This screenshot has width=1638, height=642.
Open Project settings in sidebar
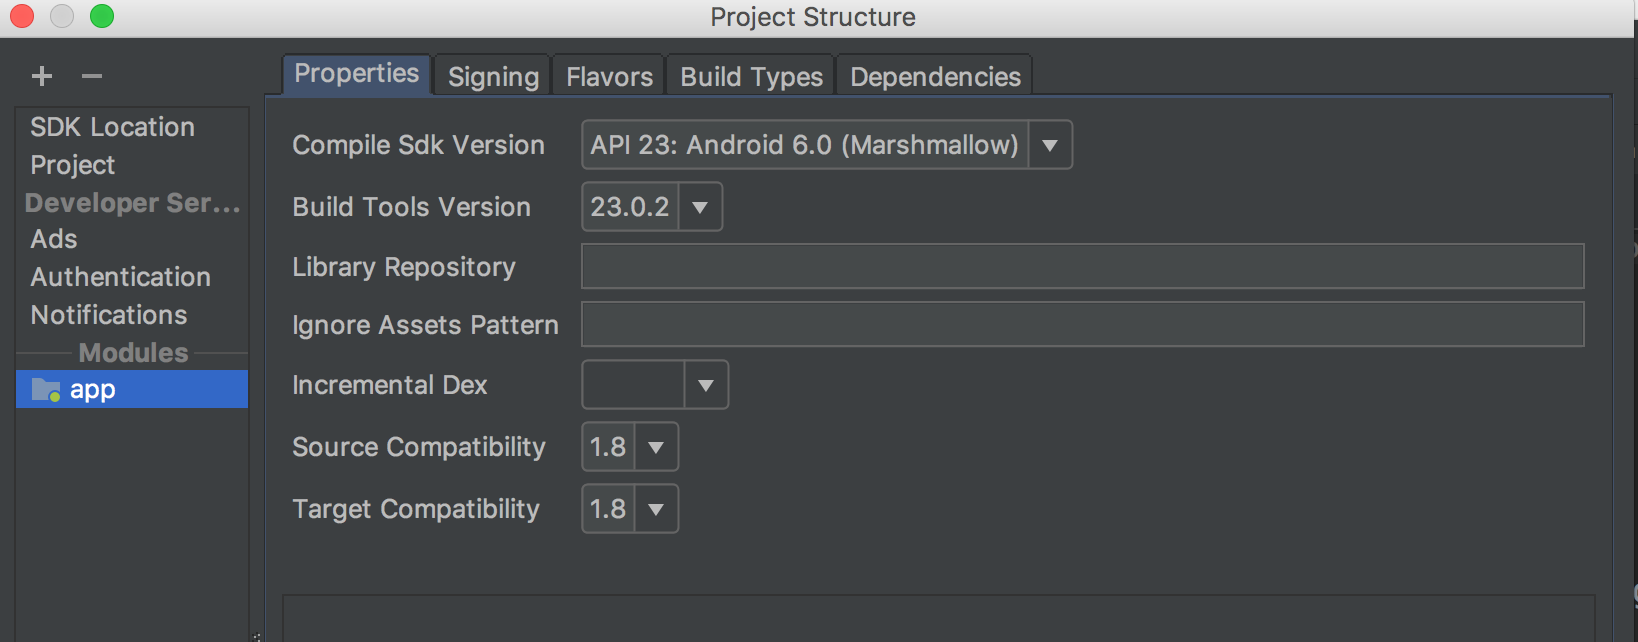[x=73, y=165]
